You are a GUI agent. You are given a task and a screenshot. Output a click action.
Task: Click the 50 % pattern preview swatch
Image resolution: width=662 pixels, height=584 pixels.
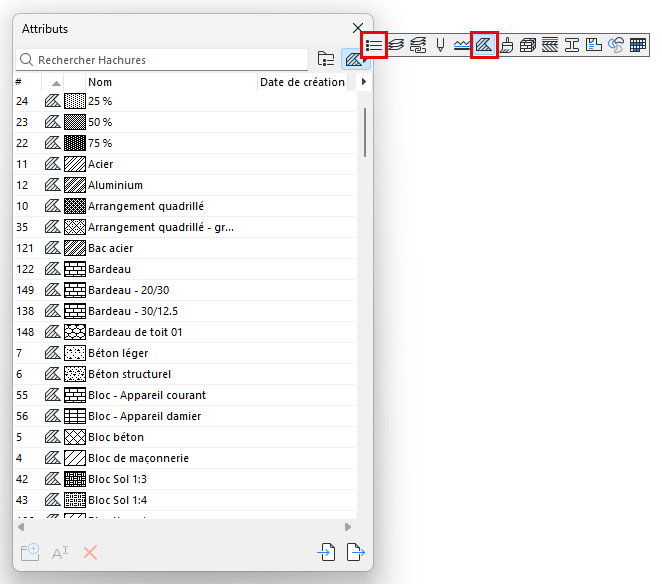(75, 122)
